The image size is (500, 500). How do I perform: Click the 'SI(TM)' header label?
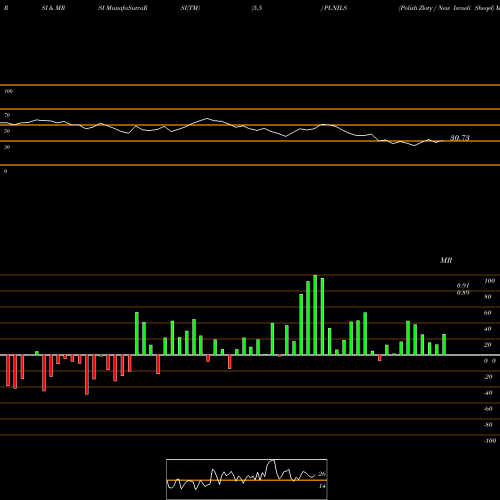[x=190, y=8]
